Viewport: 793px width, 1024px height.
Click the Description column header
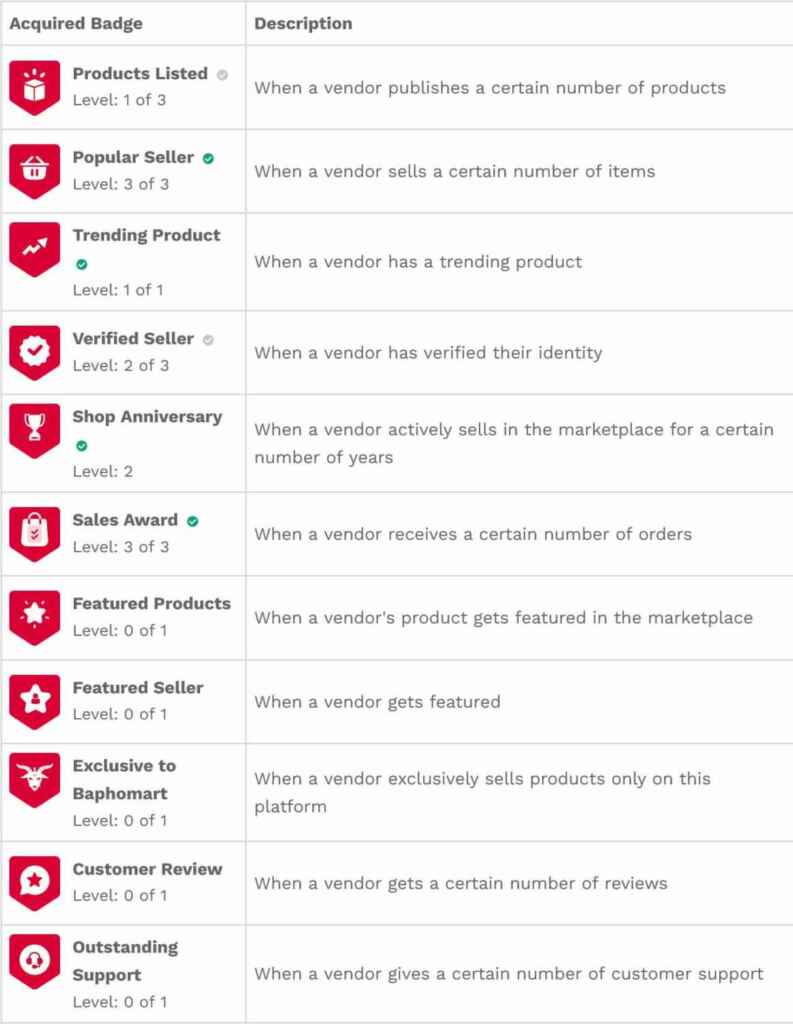click(303, 24)
